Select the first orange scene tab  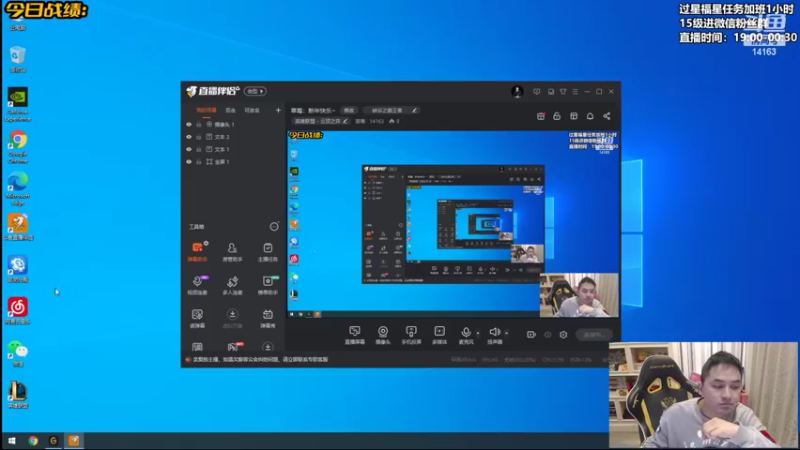pyautogui.click(x=206, y=110)
